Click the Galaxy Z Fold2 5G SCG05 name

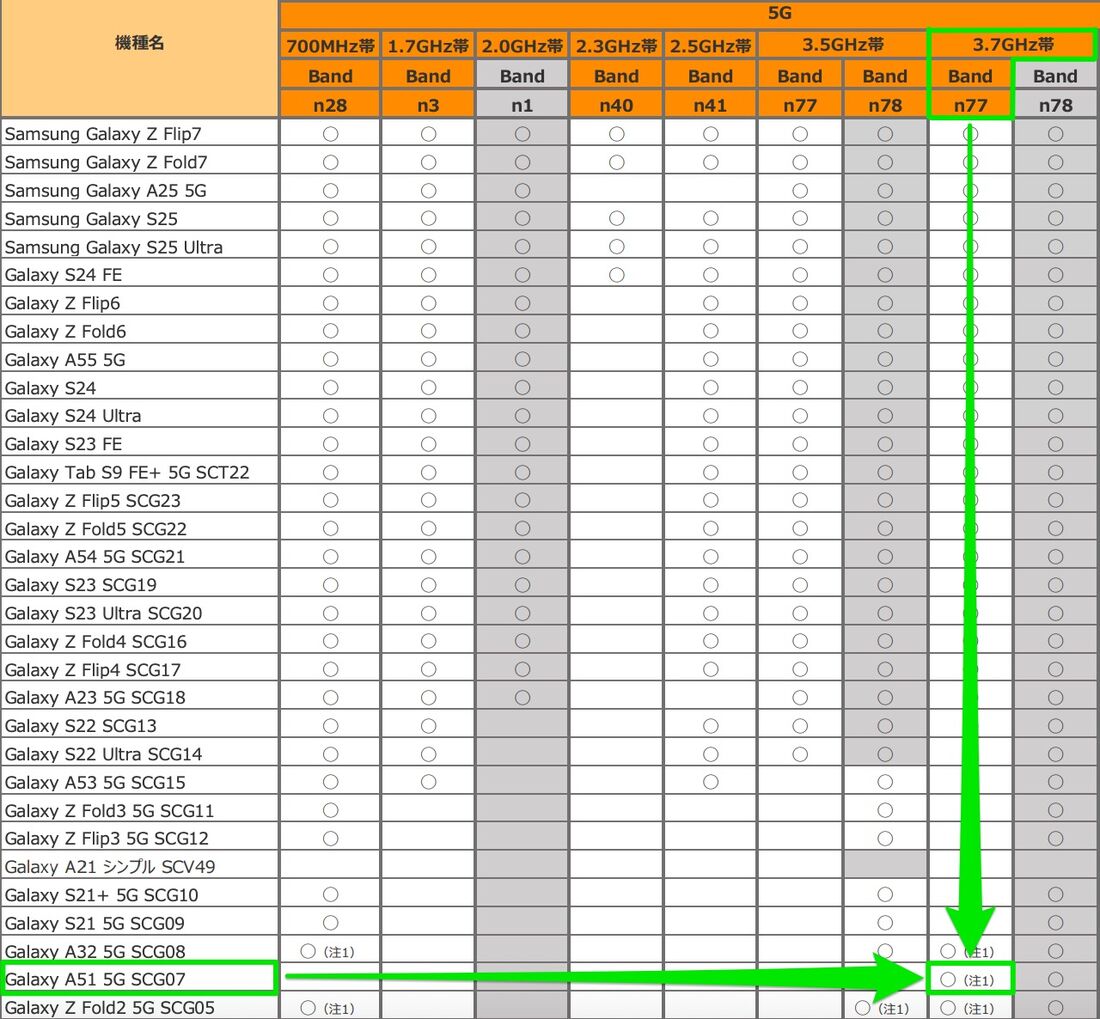click(x=109, y=1007)
